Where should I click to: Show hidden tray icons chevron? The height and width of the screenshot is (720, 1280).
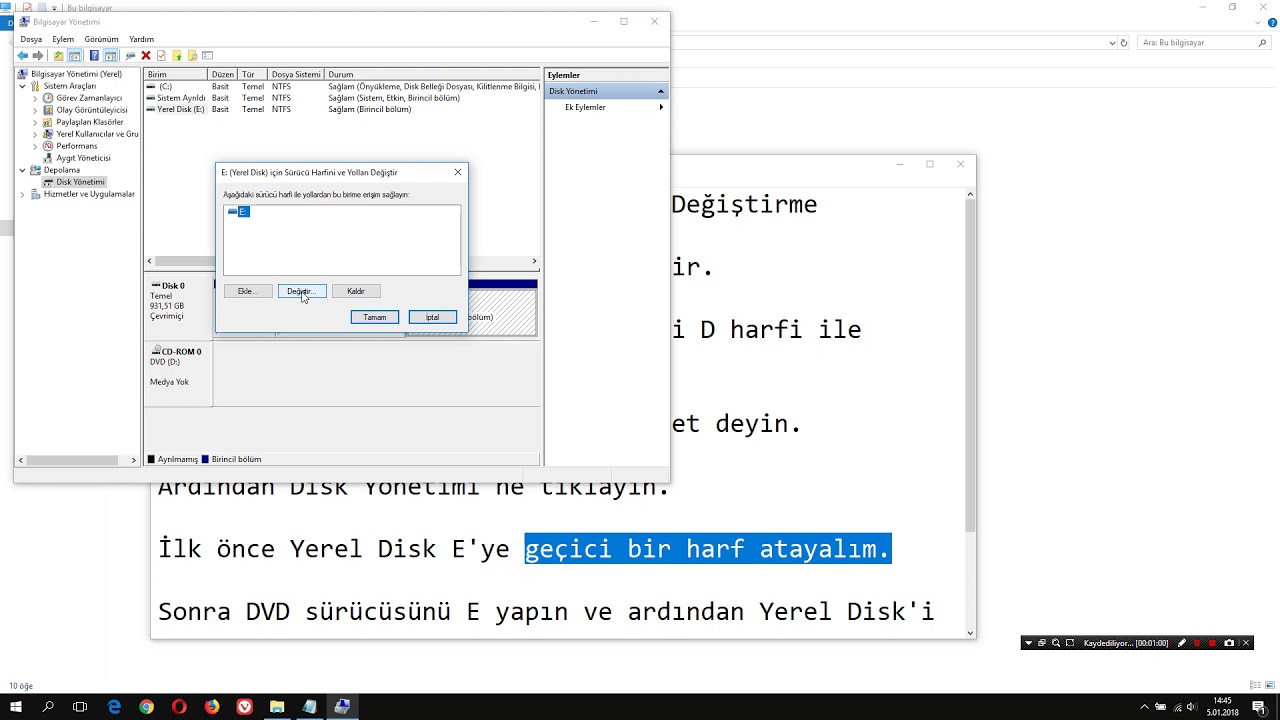[1145, 707]
